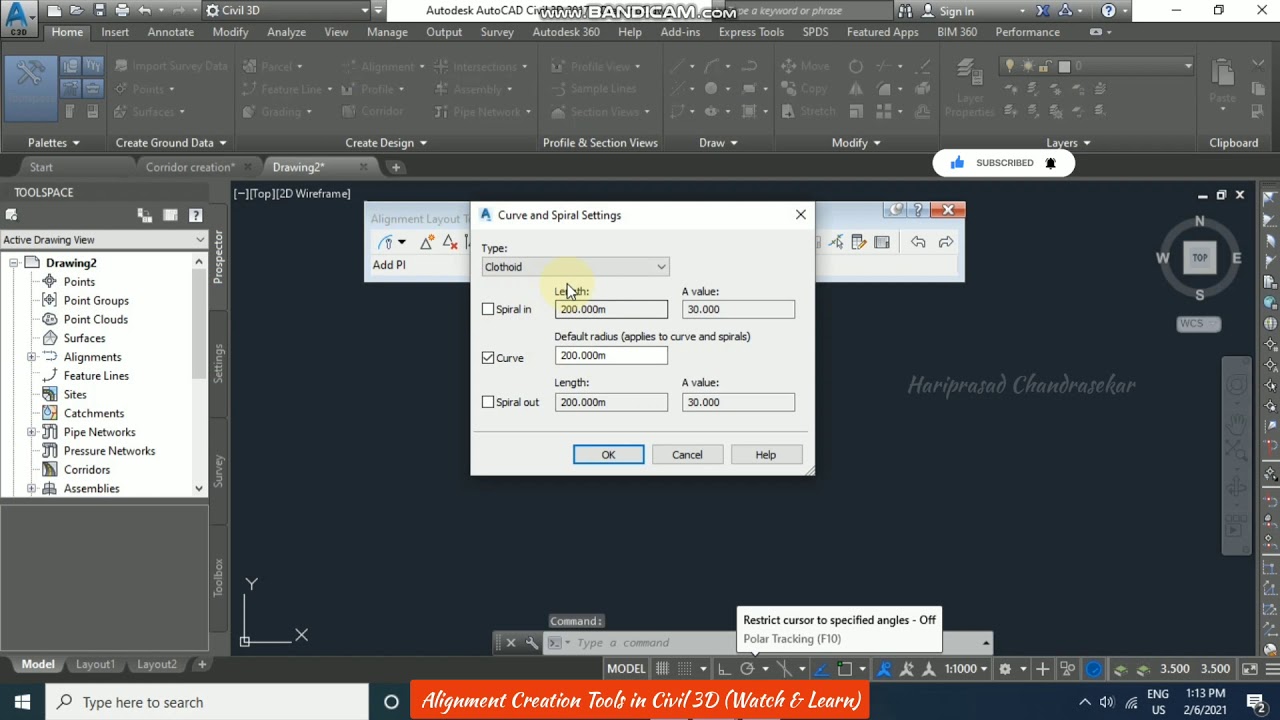Open the Settings vertical tab in Toolspace

click(x=218, y=363)
